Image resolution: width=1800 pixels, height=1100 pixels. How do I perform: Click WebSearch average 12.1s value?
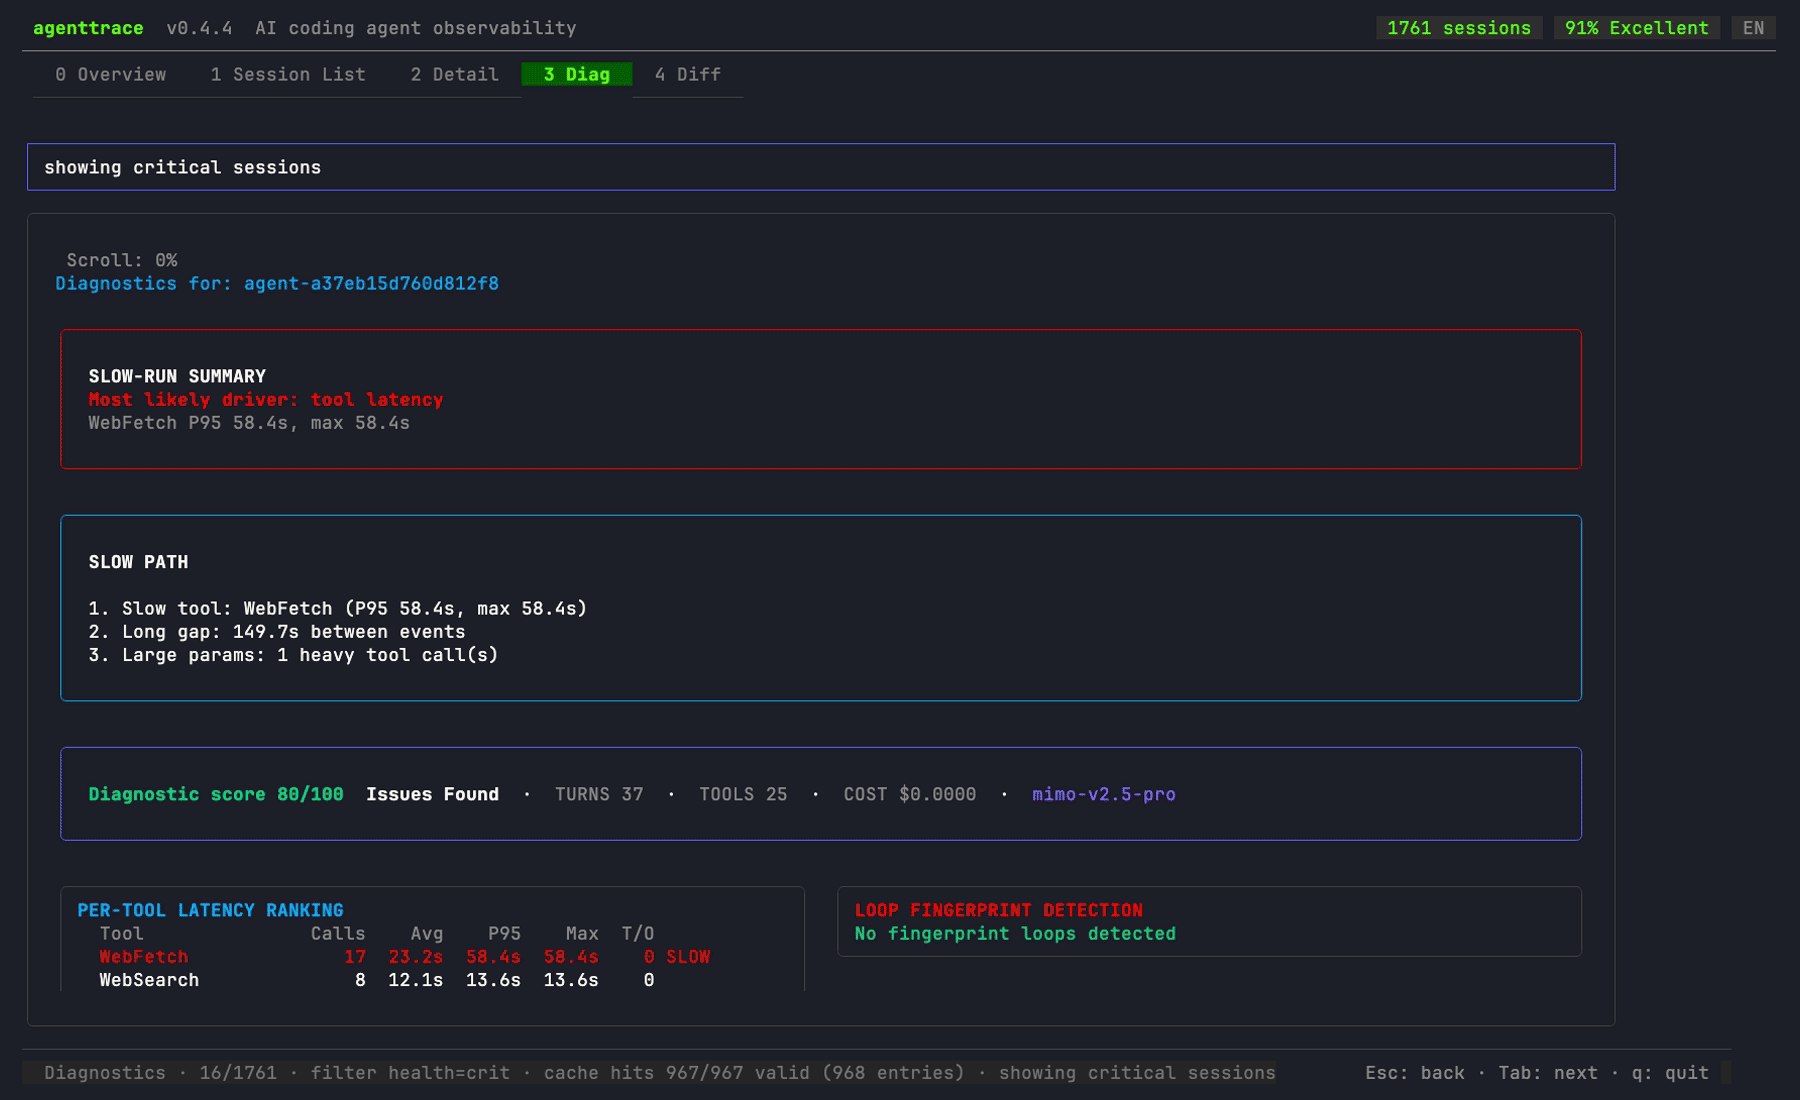click(415, 980)
